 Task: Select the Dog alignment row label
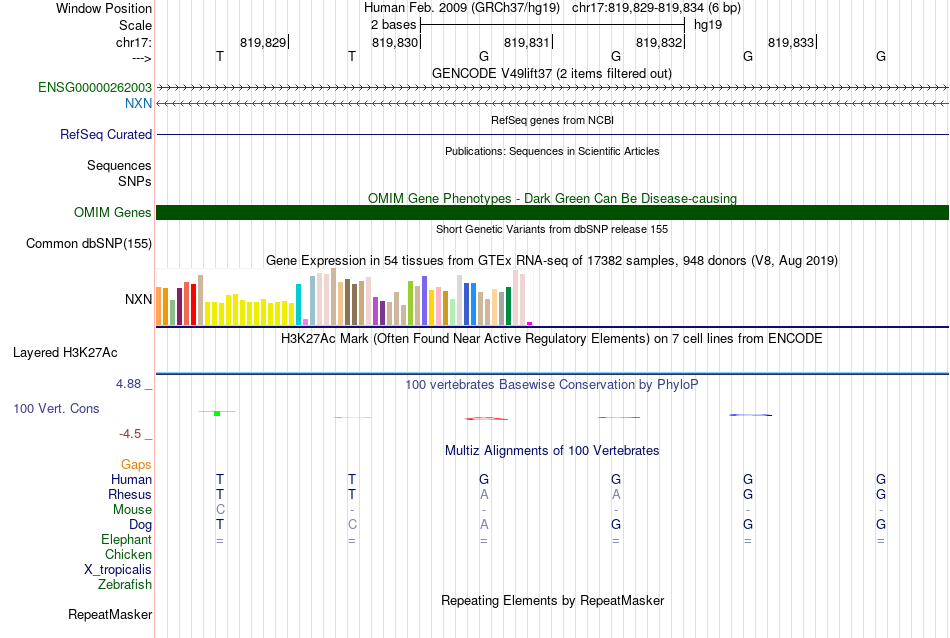pos(140,525)
